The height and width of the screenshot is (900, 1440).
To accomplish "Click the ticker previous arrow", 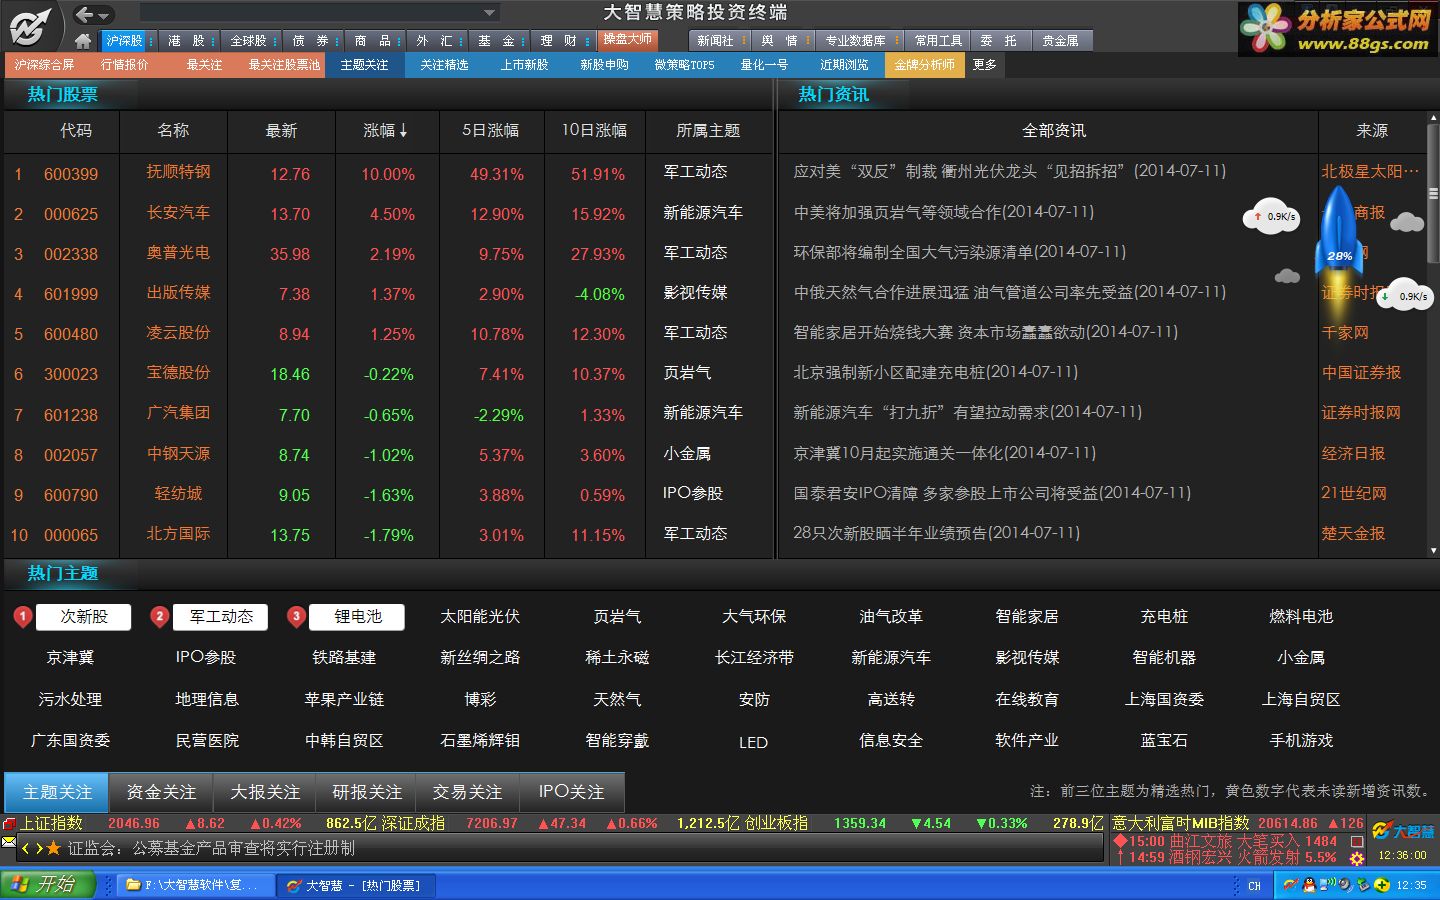I will (27, 848).
